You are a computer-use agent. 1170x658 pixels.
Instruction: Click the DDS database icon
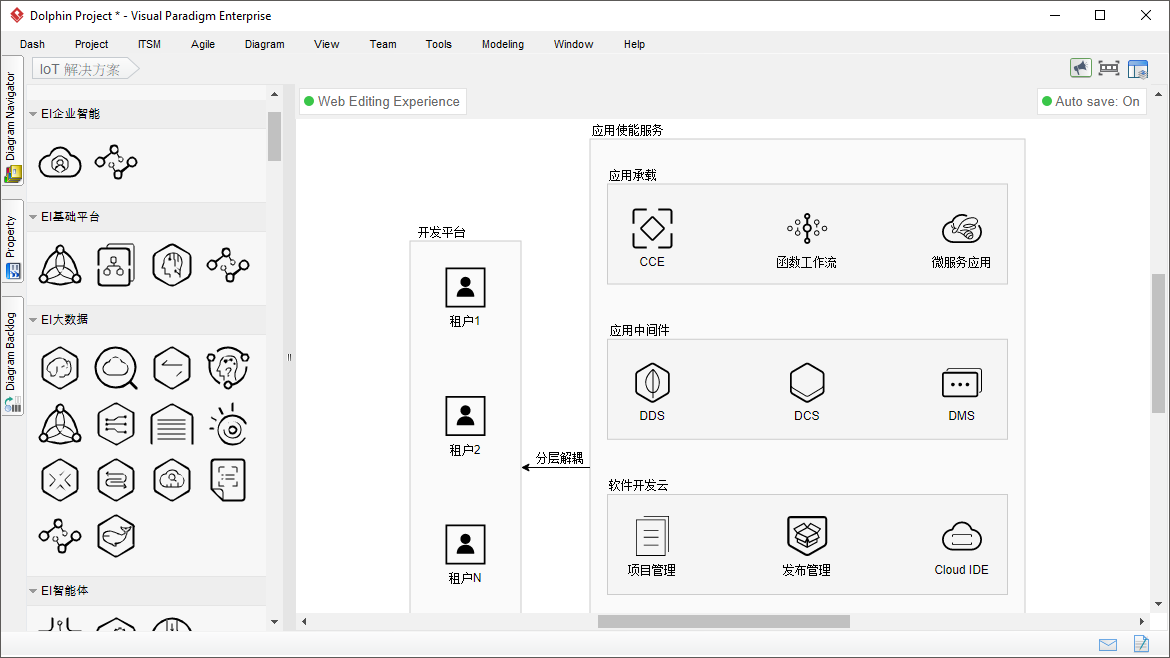[x=652, y=383]
